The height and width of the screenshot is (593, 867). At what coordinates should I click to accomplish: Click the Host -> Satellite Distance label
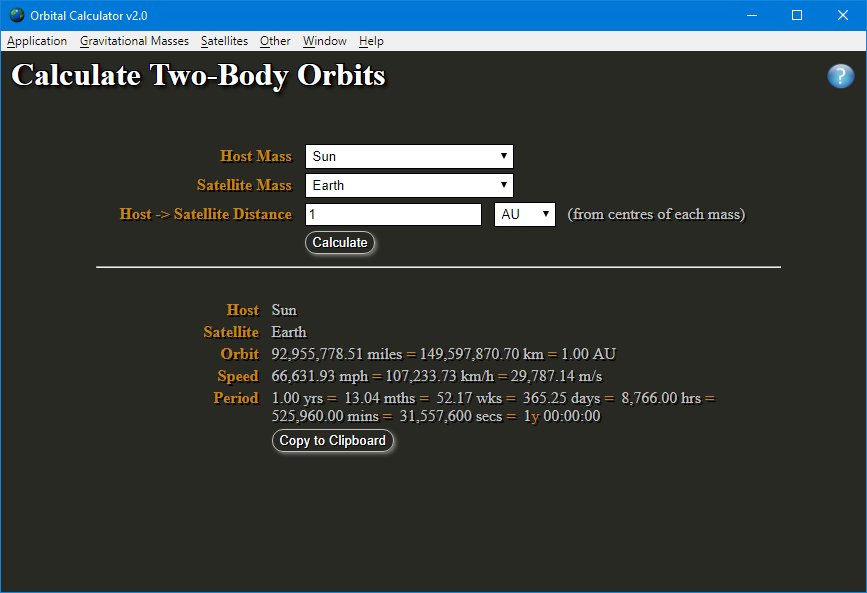206,214
